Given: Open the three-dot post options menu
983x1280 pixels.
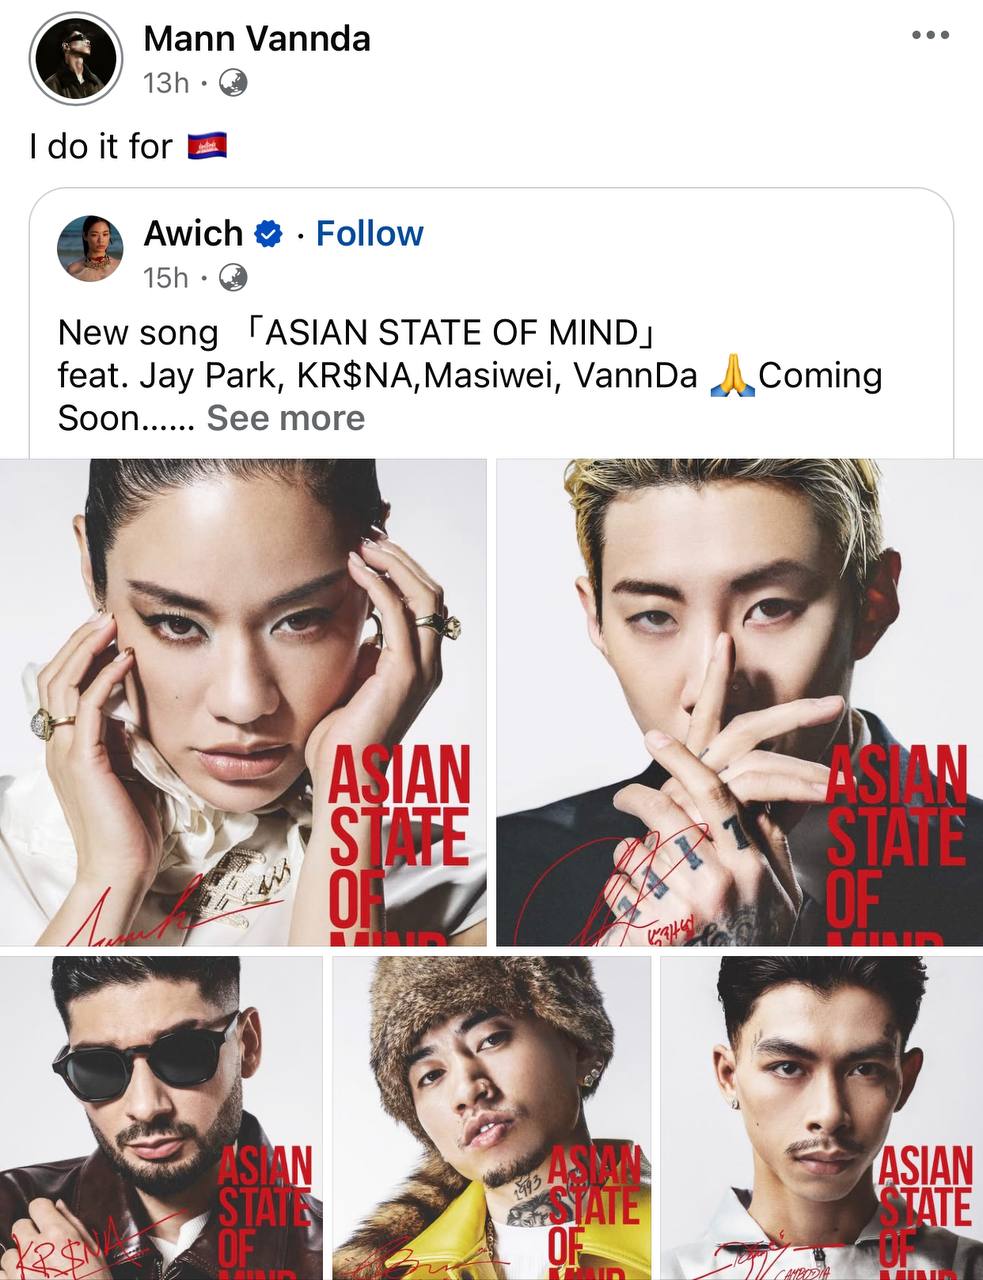Looking at the screenshot, I should pyautogui.click(x=930, y=35).
